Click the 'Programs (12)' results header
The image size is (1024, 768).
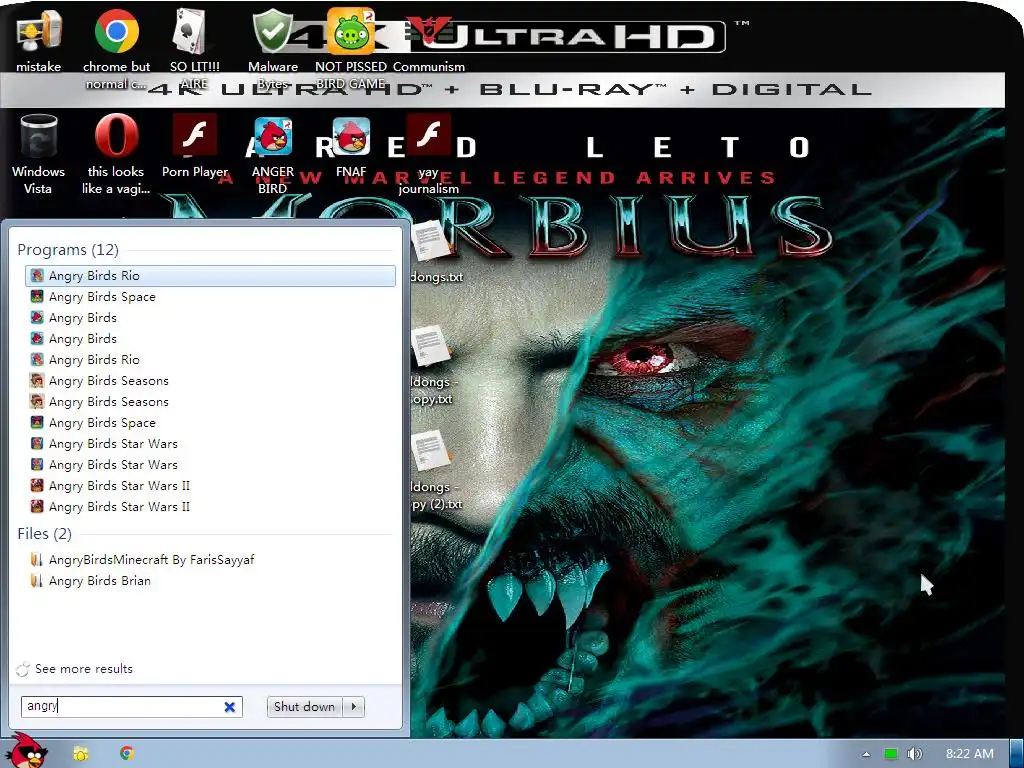pos(68,249)
